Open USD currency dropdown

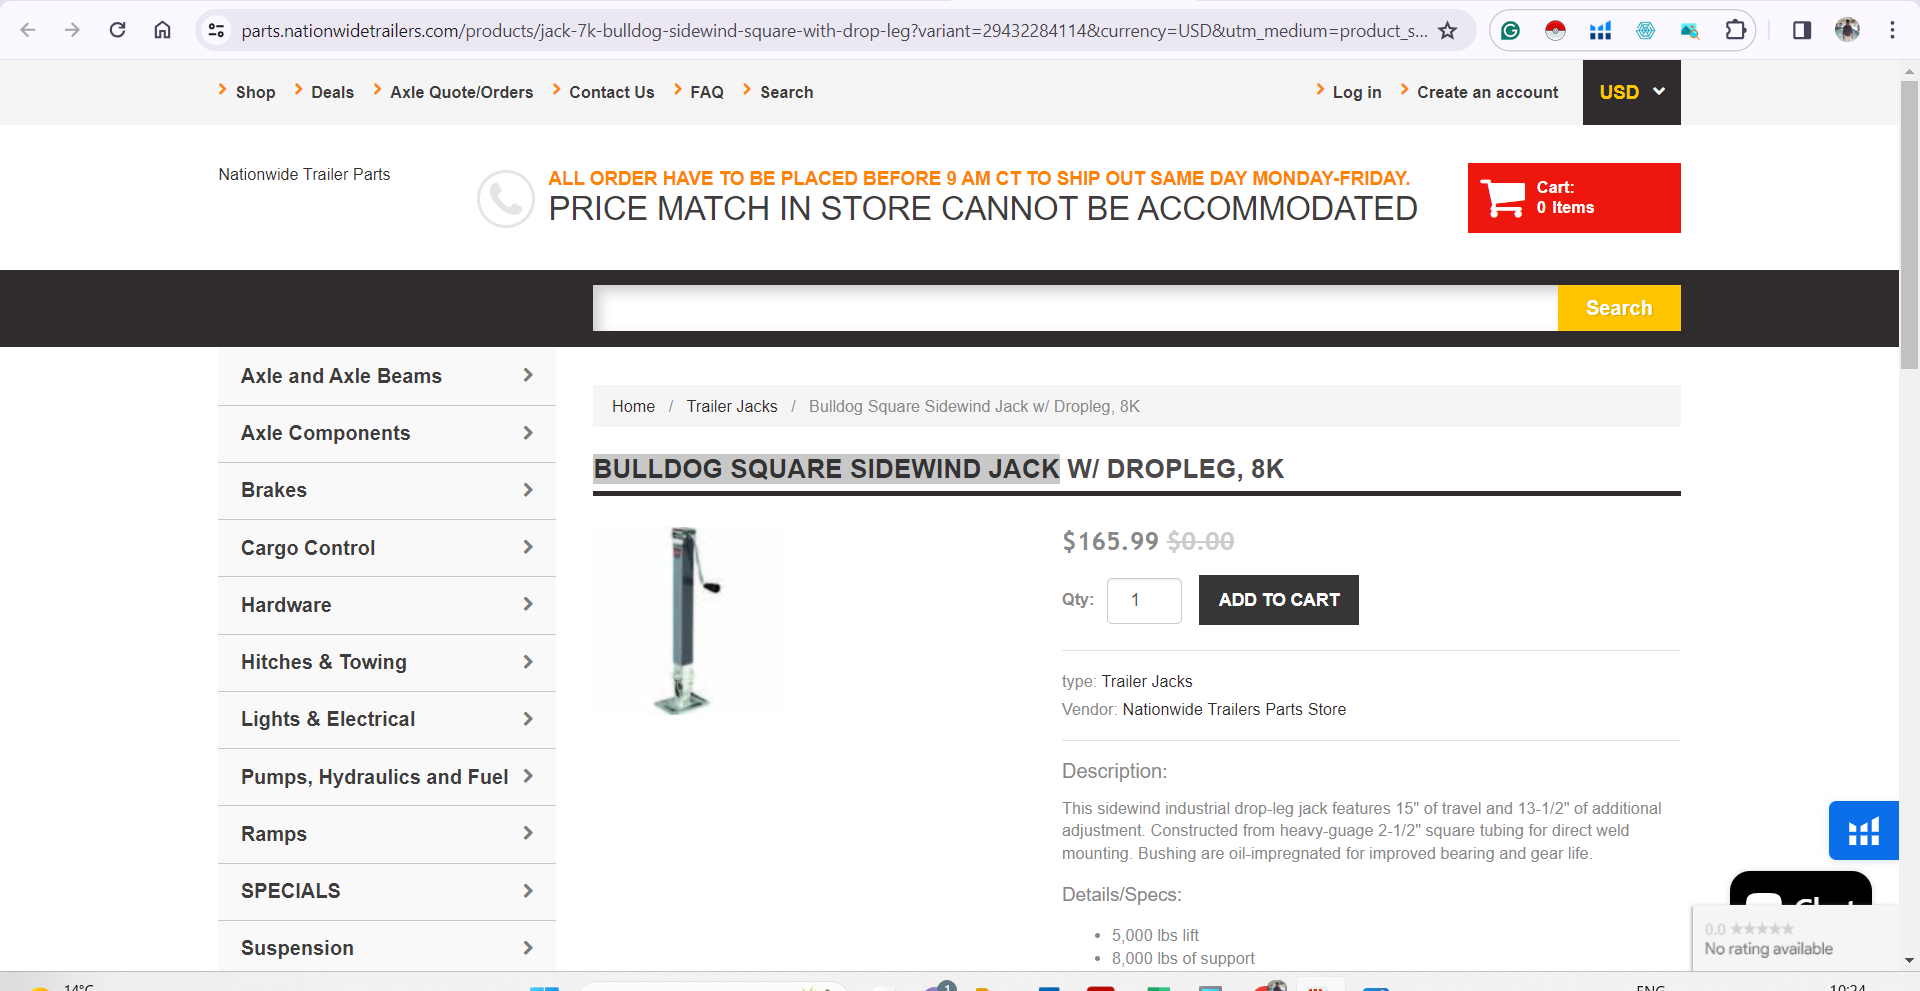(1631, 92)
